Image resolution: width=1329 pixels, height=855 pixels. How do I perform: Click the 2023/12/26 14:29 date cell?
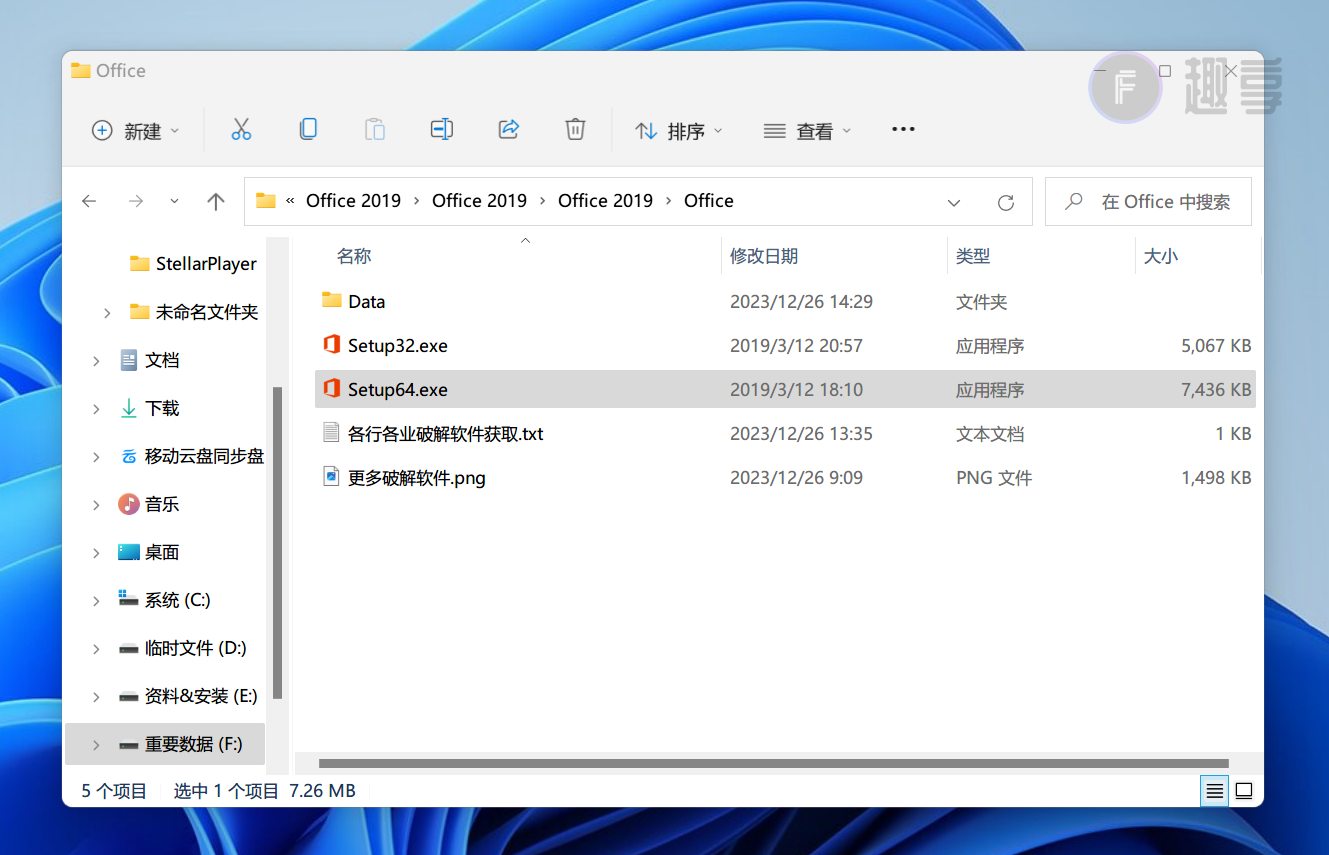coord(801,301)
